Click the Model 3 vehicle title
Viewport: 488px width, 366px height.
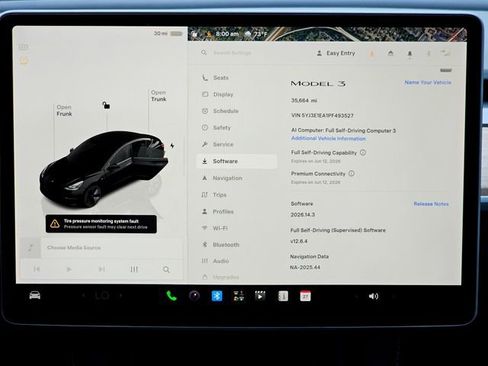click(x=318, y=83)
